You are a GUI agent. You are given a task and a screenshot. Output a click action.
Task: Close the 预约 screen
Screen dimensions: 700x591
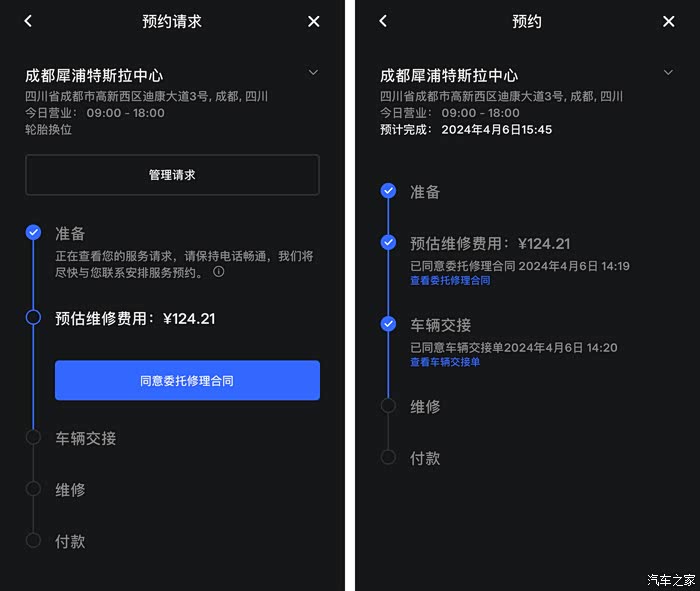tap(668, 21)
